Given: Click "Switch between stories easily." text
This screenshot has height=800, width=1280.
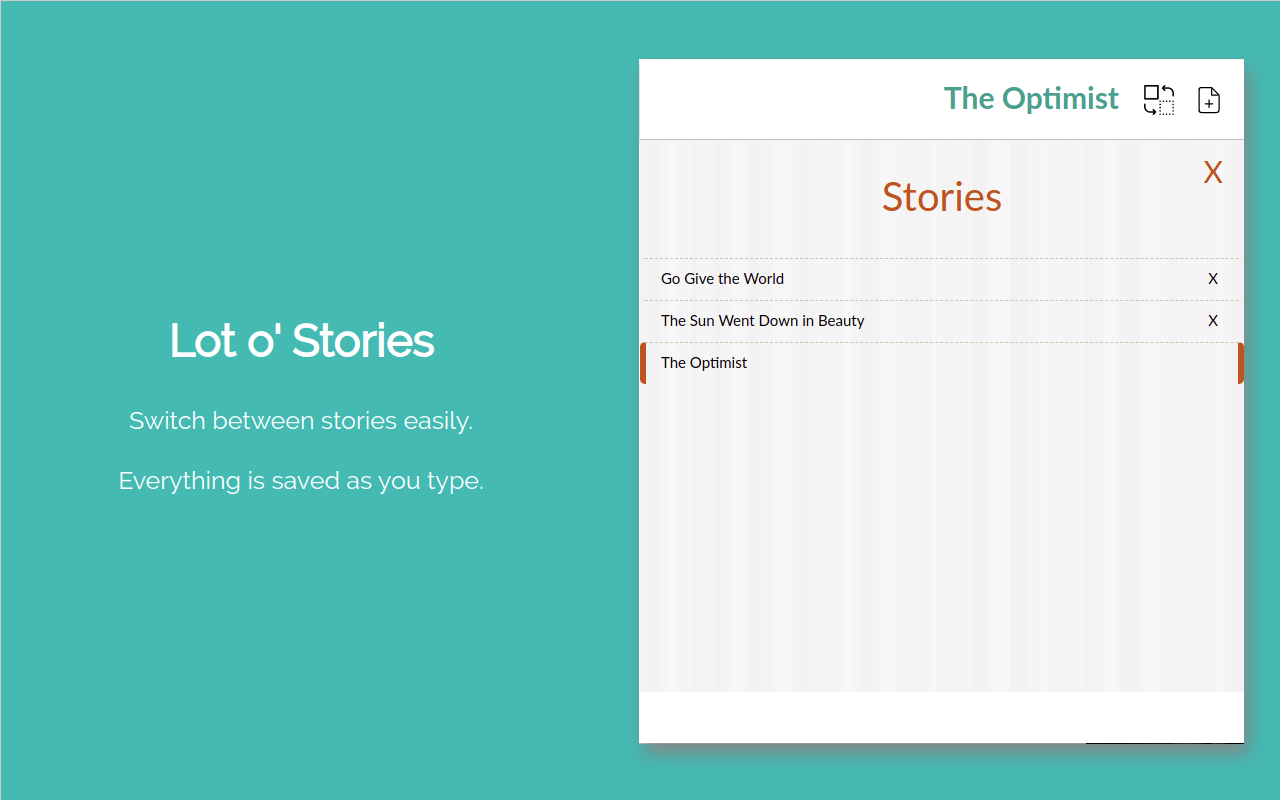Looking at the screenshot, I should pyautogui.click(x=301, y=420).
